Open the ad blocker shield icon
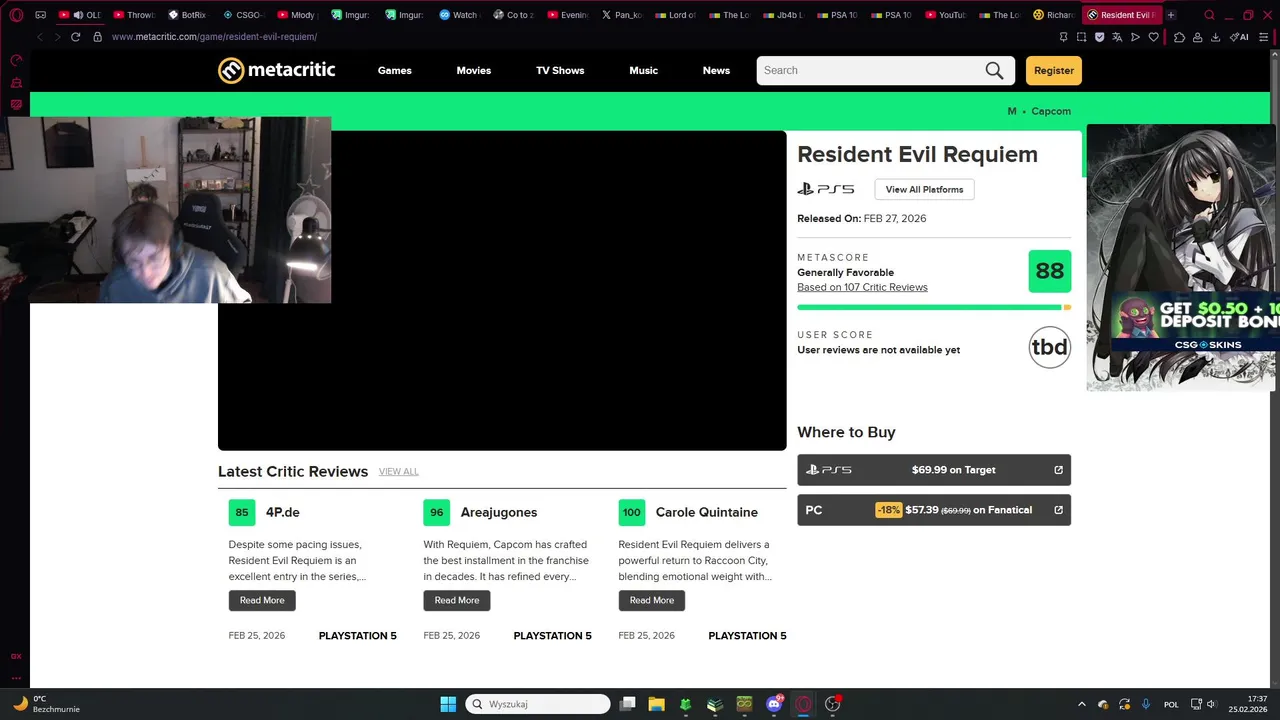 [x=1099, y=37]
